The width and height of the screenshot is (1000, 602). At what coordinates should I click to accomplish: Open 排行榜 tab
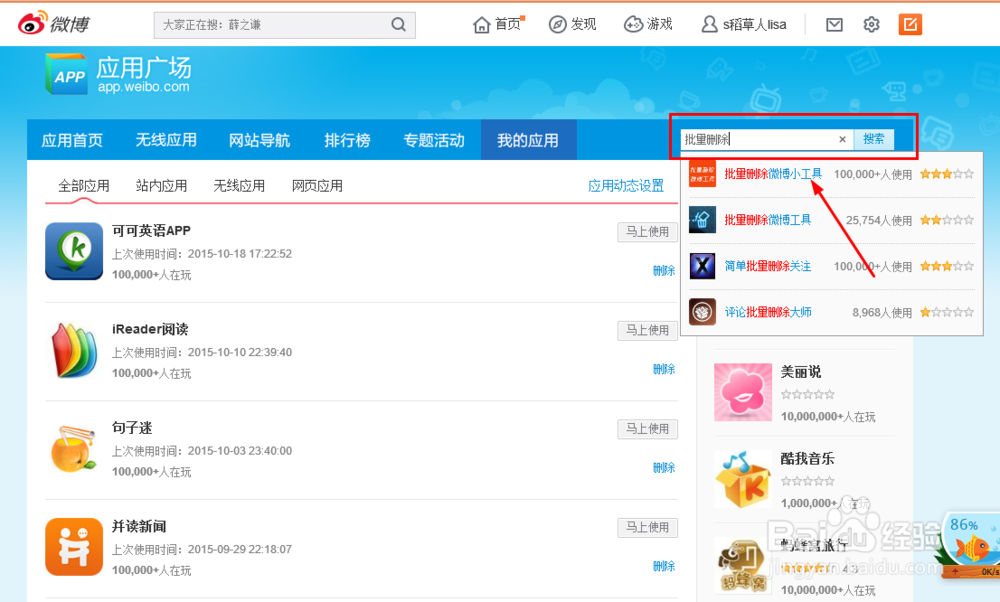348,140
